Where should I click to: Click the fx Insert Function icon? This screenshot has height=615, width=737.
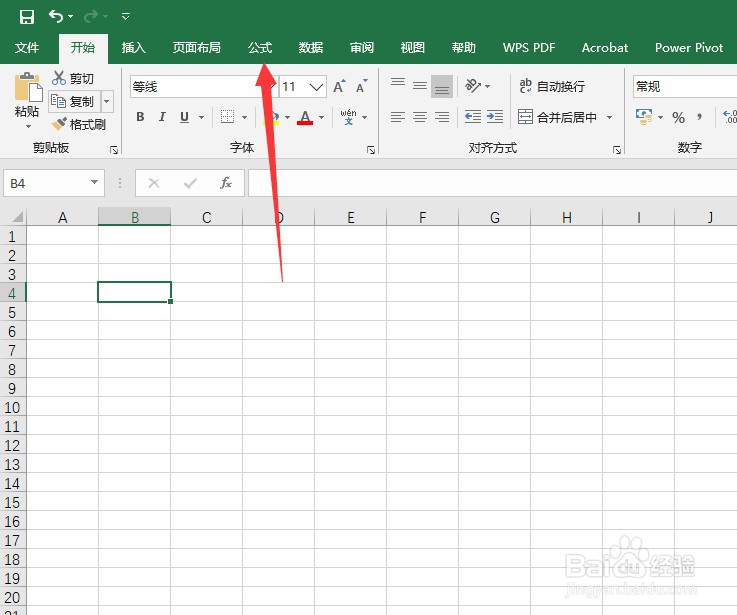(x=226, y=183)
